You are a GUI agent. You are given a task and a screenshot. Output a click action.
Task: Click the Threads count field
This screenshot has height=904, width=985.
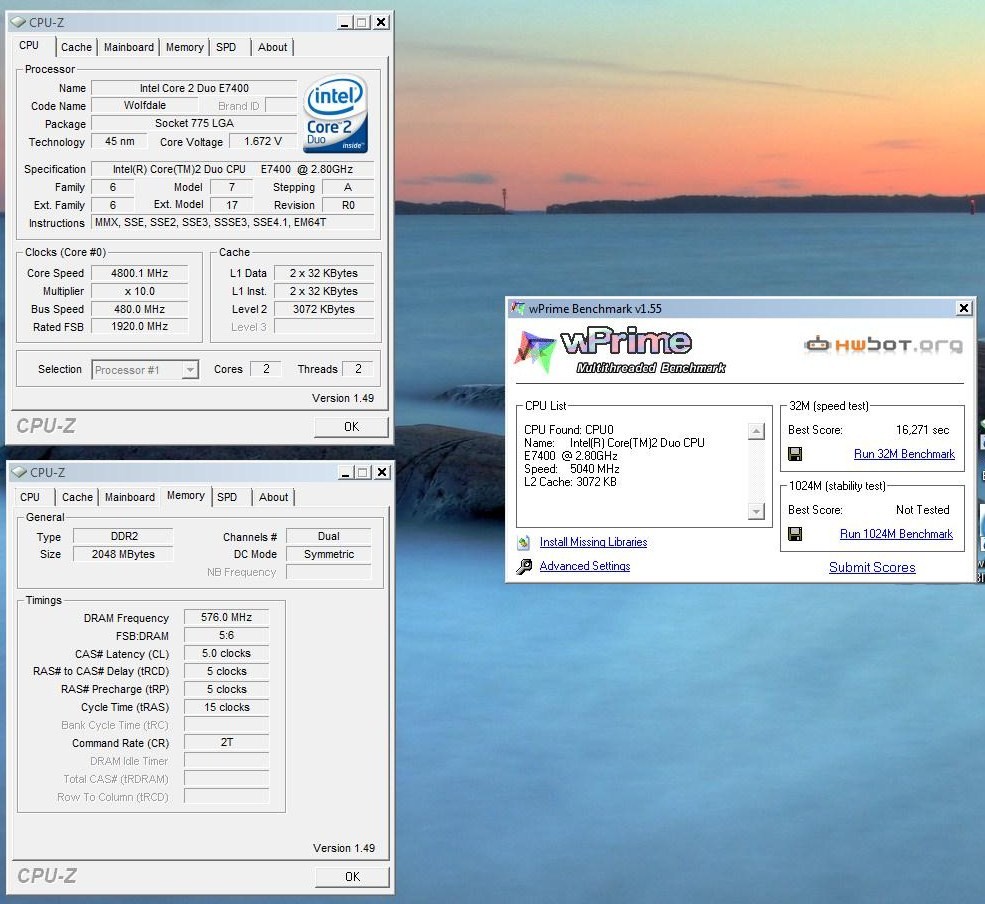[x=357, y=369]
